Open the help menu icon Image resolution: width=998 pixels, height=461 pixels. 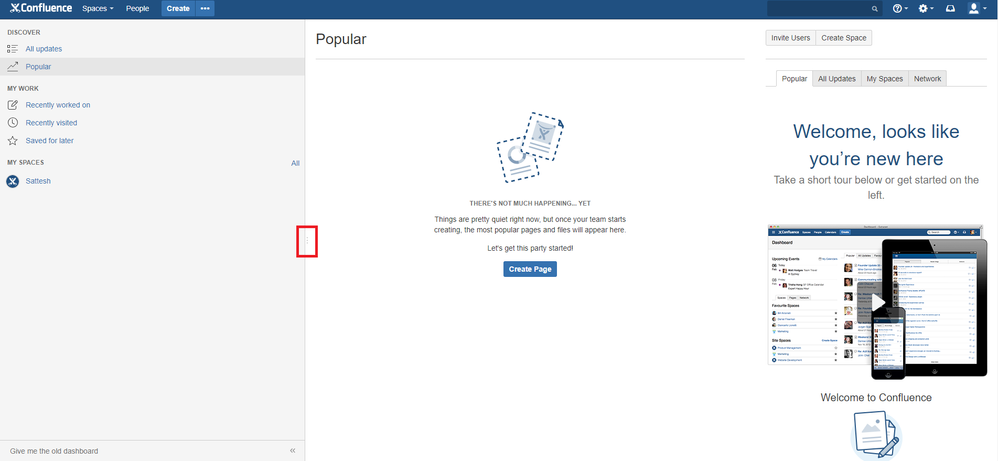[900, 8]
